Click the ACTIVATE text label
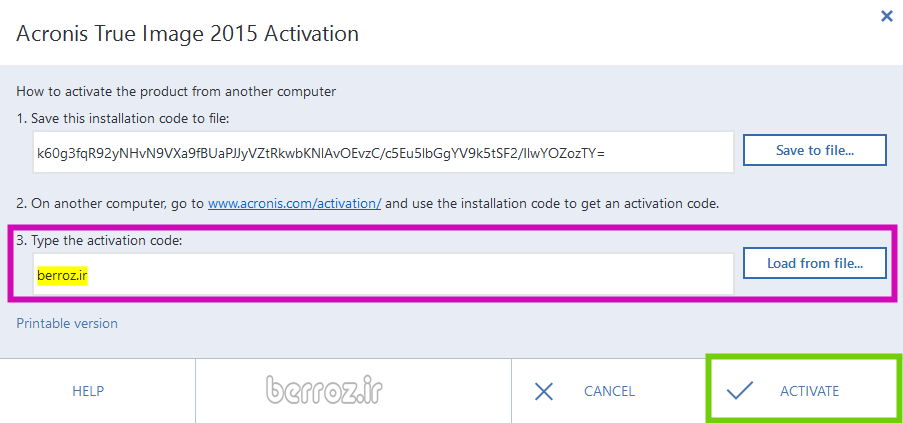The image size is (903, 423). pyautogui.click(x=809, y=391)
